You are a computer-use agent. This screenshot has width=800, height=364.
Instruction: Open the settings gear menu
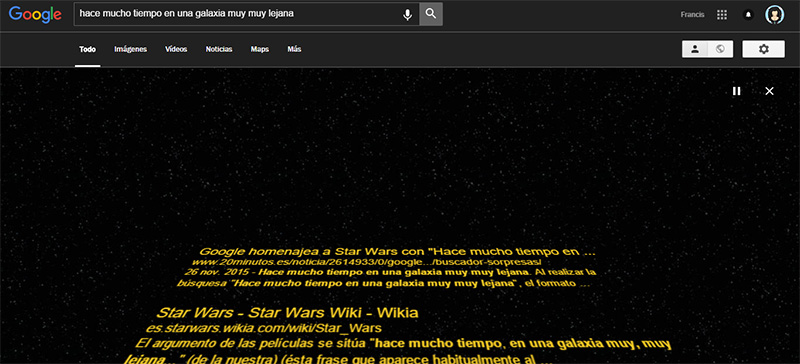763,49
